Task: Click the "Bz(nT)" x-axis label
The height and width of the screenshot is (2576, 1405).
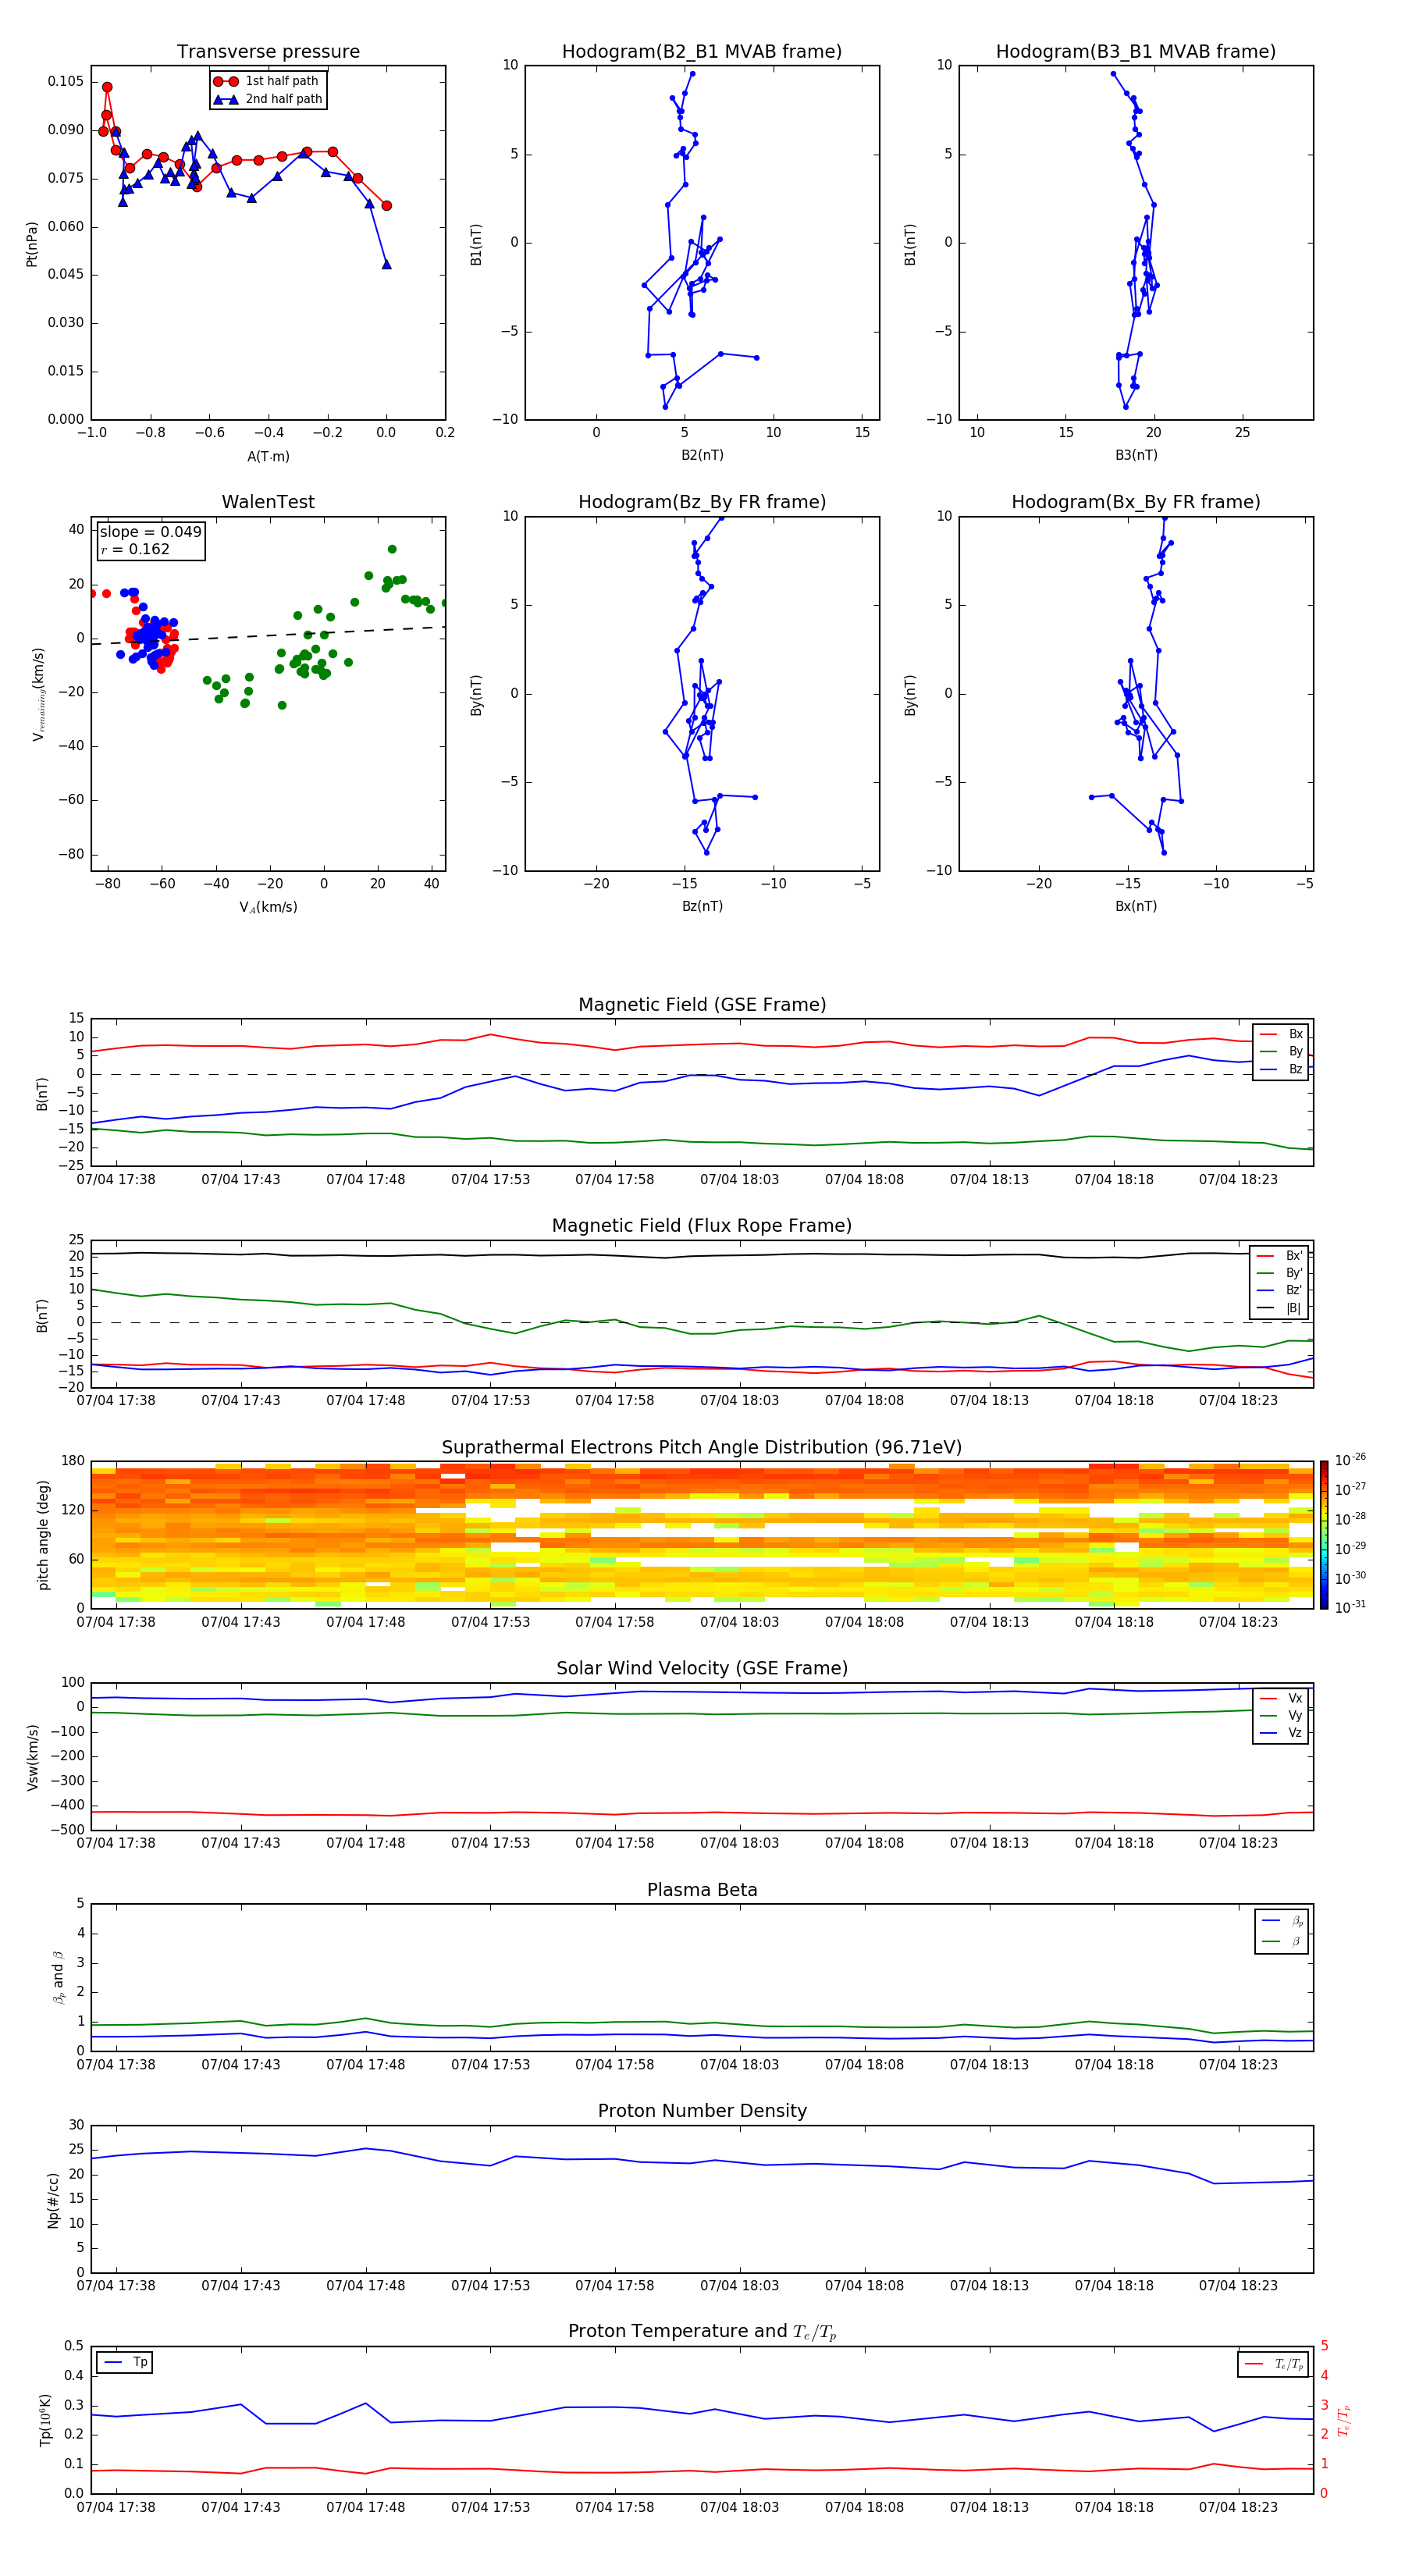Action: click(x=702, y=906)
